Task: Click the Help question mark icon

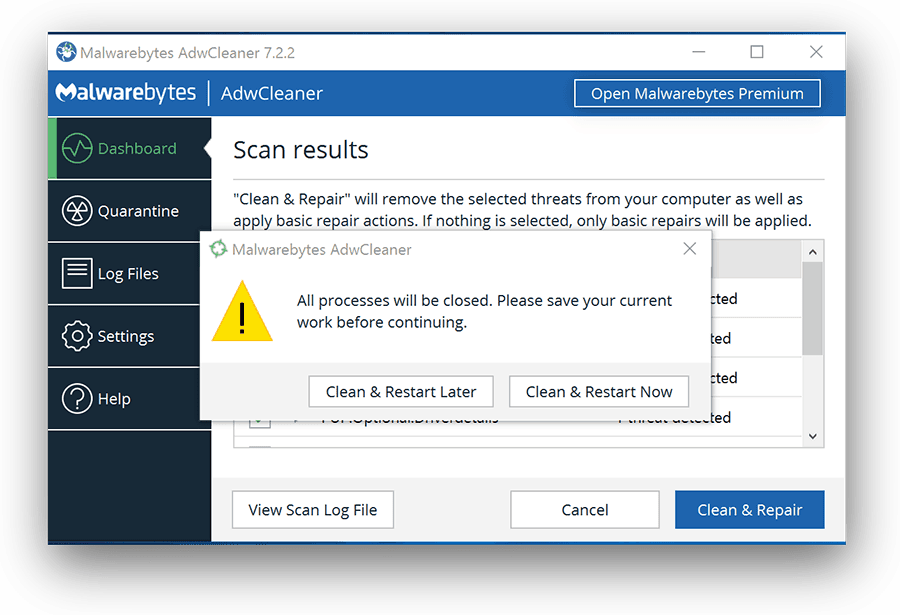Action: (77, 399)
